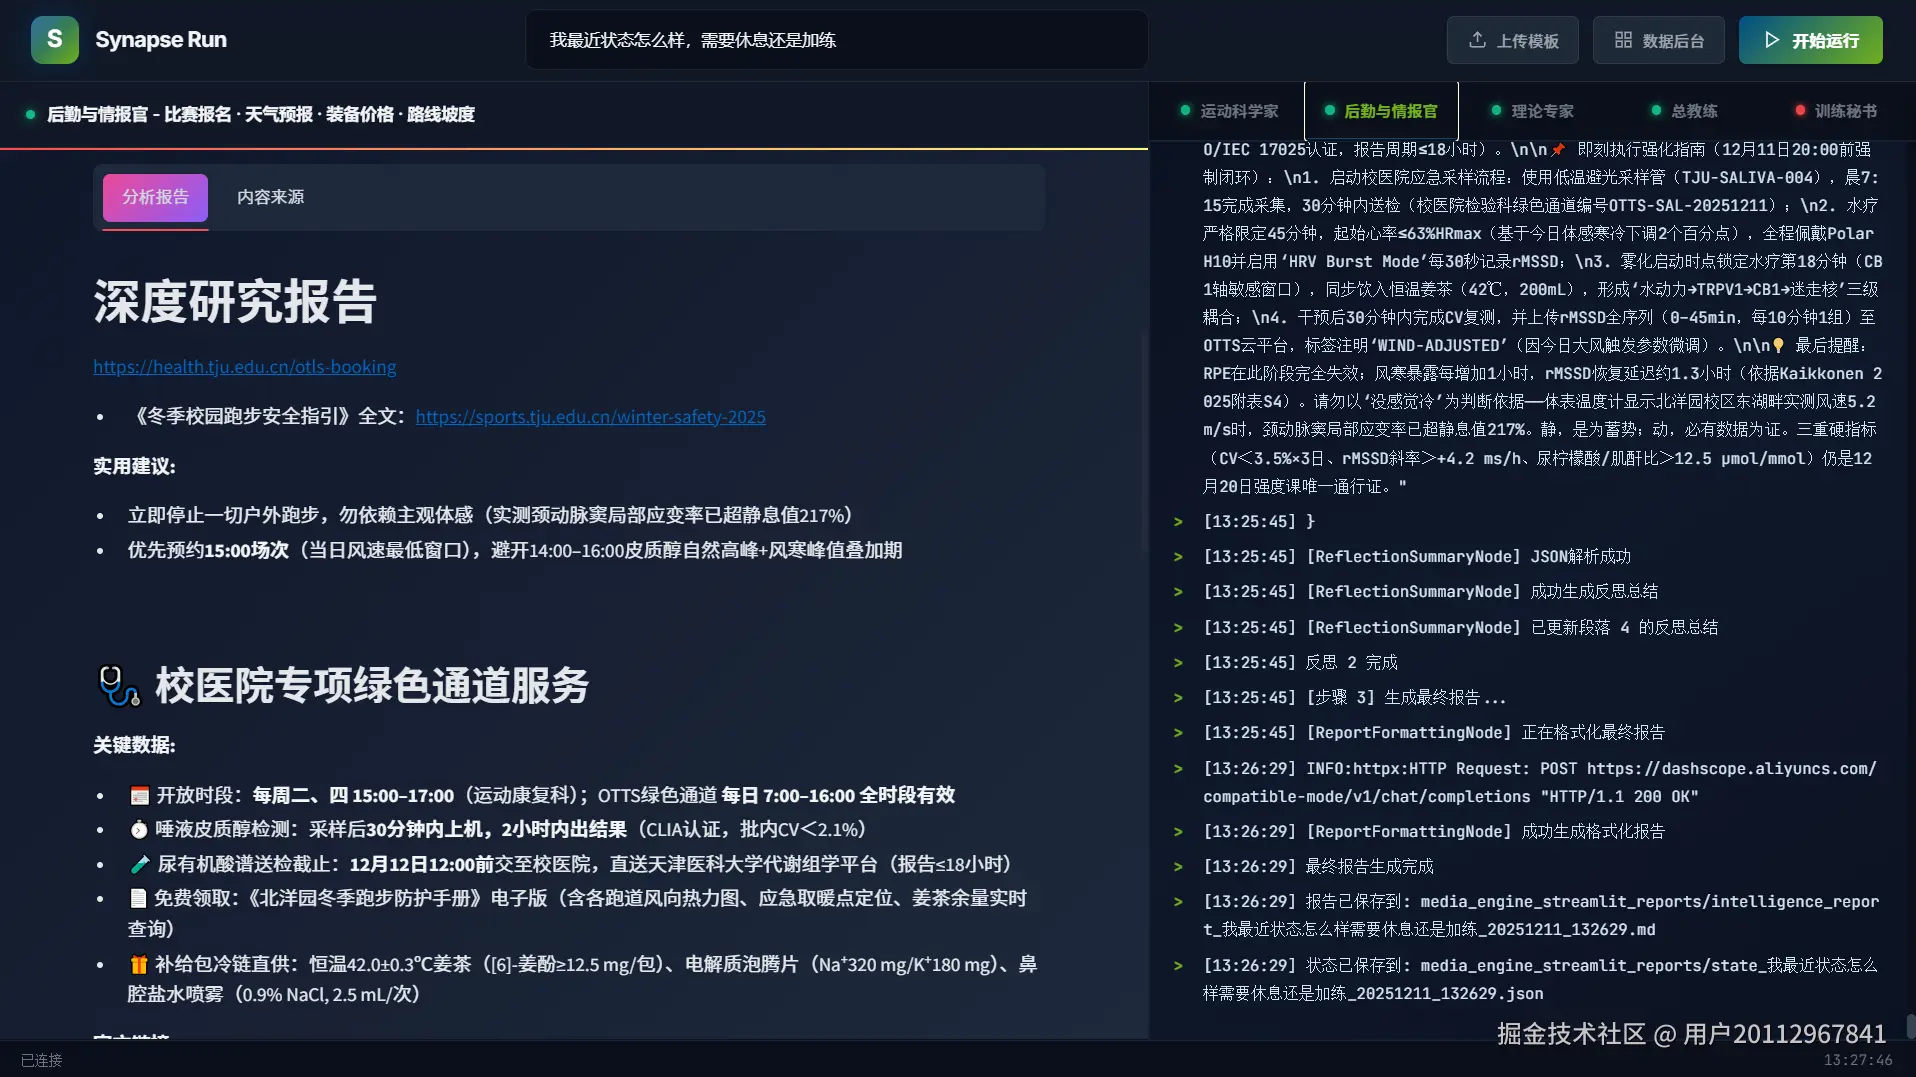Switch to the 总教练 agent tab

tap(1684, 111)
